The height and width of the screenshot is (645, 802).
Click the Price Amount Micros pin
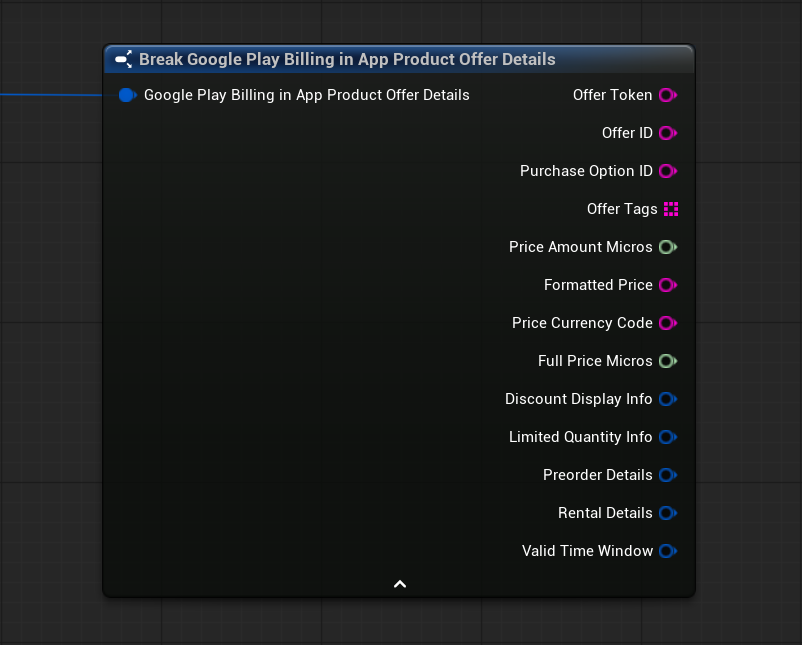(668, 247)
